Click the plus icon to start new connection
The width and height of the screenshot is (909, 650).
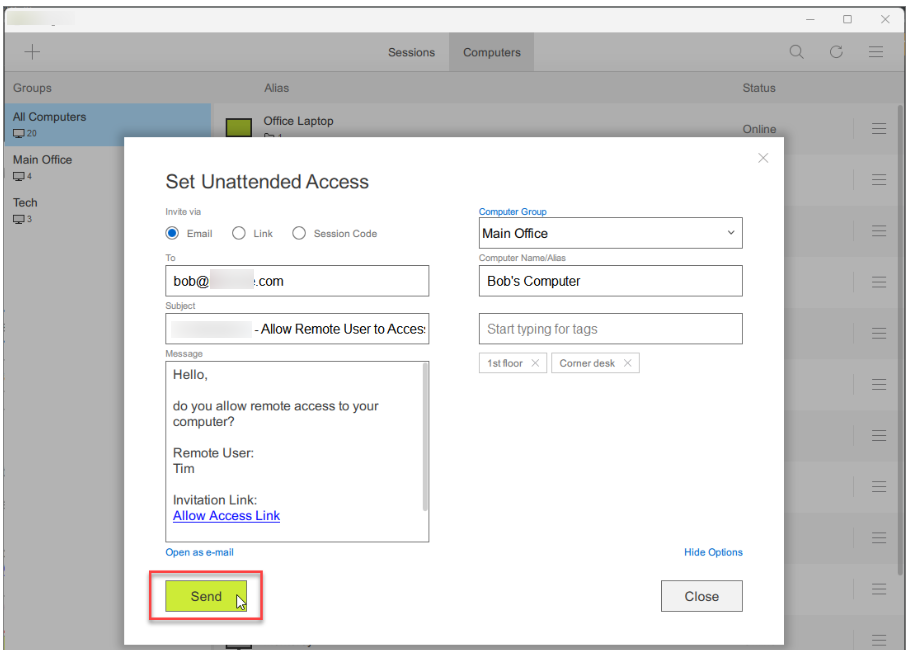click(x=32, y=51)
